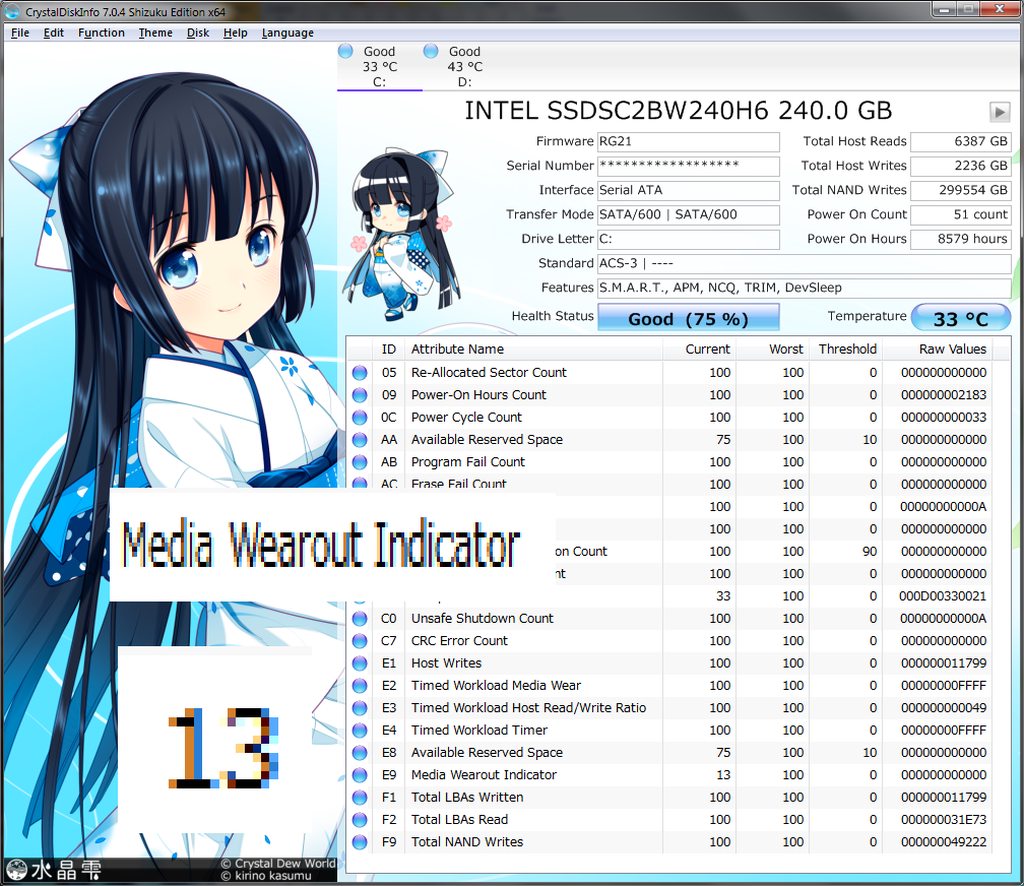The width and height of the screenshot is (1024, 886).
Task: Click Re-Allocated Sector Count status orb
Action: pyautogui.click(x=359, y=372)
